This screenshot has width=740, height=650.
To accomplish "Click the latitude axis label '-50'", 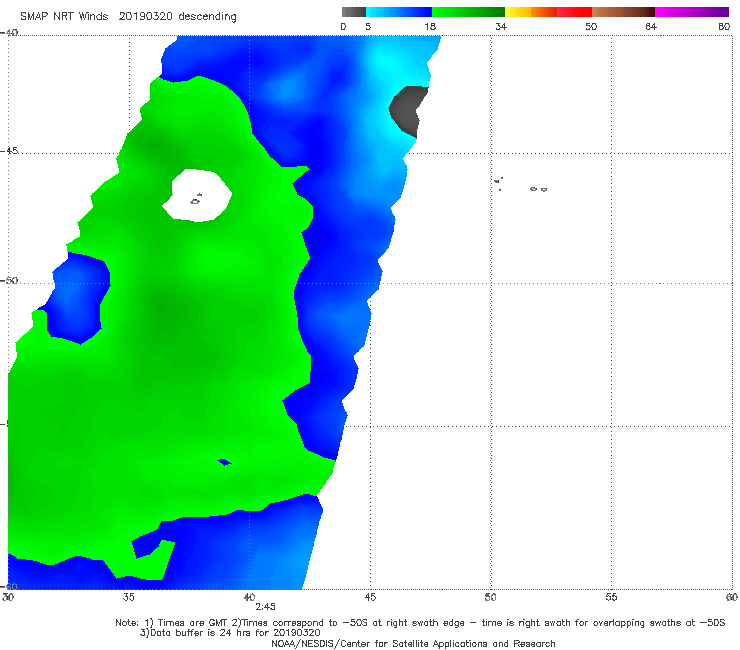I will click(x=9, y=281).
